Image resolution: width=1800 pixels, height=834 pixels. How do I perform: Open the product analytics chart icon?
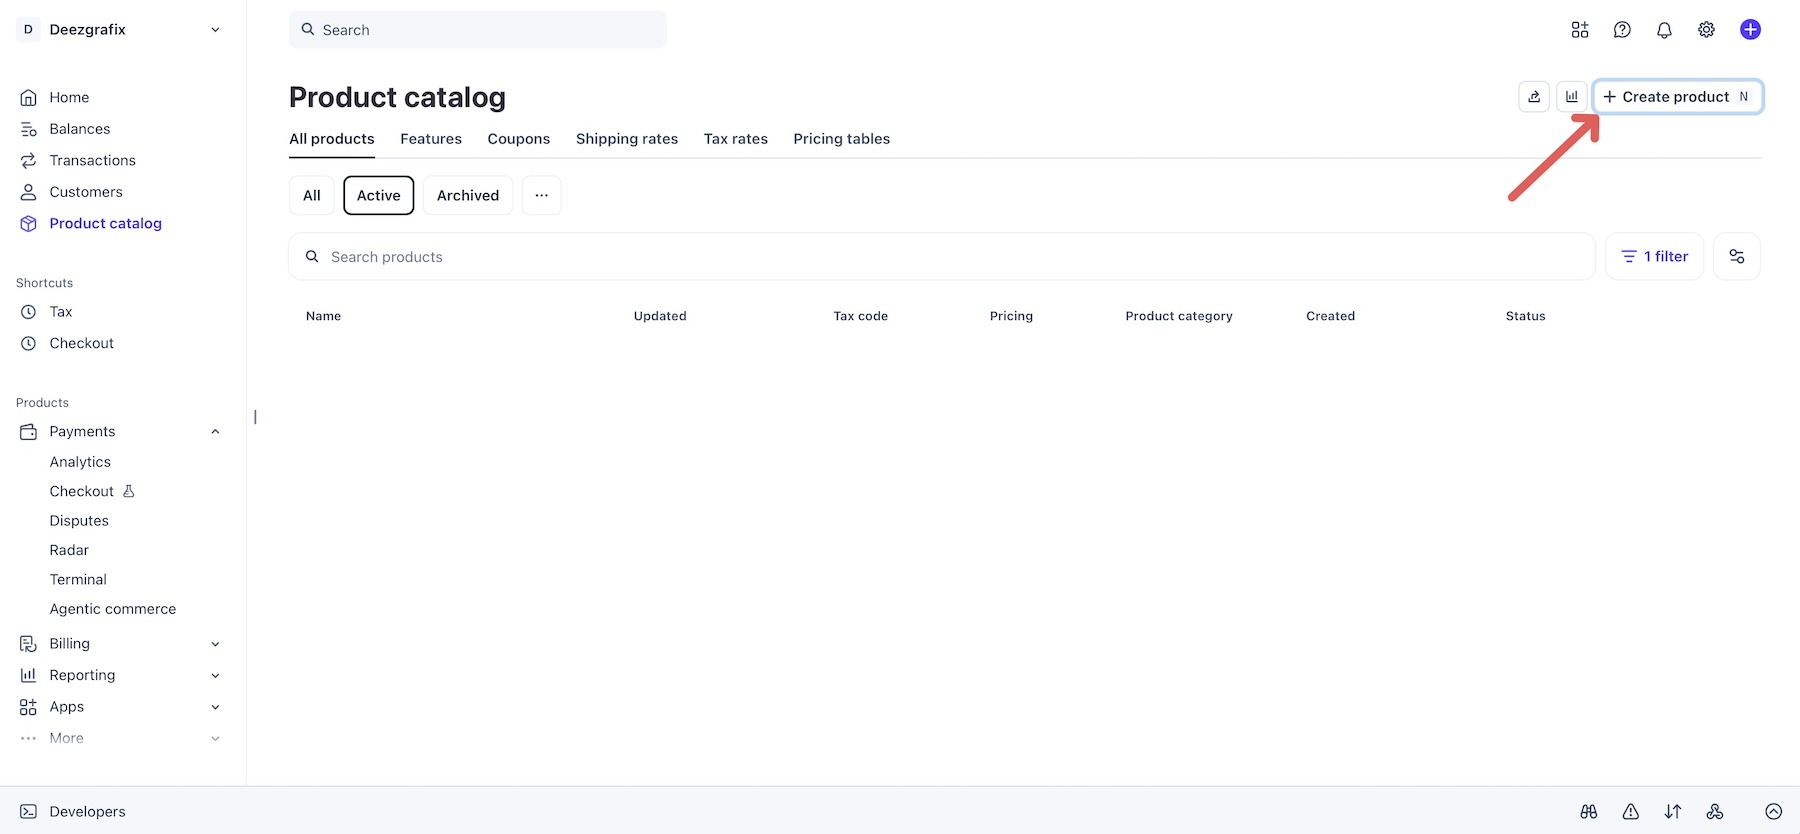1572,97
